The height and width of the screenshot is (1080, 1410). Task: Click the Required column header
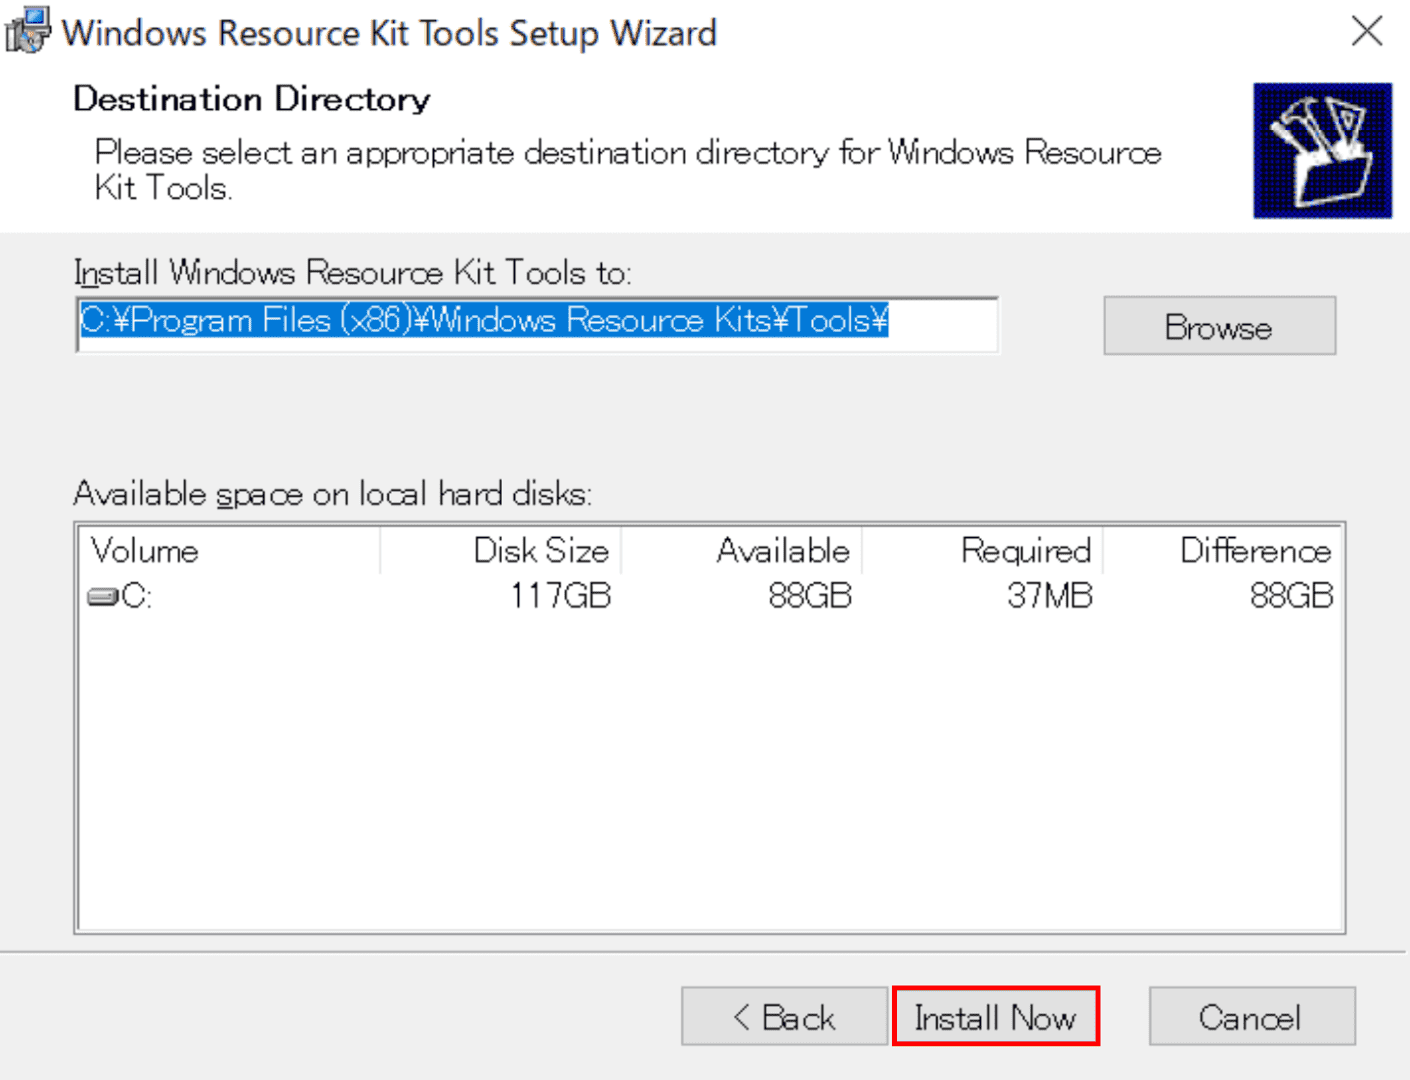click(983, 551)
